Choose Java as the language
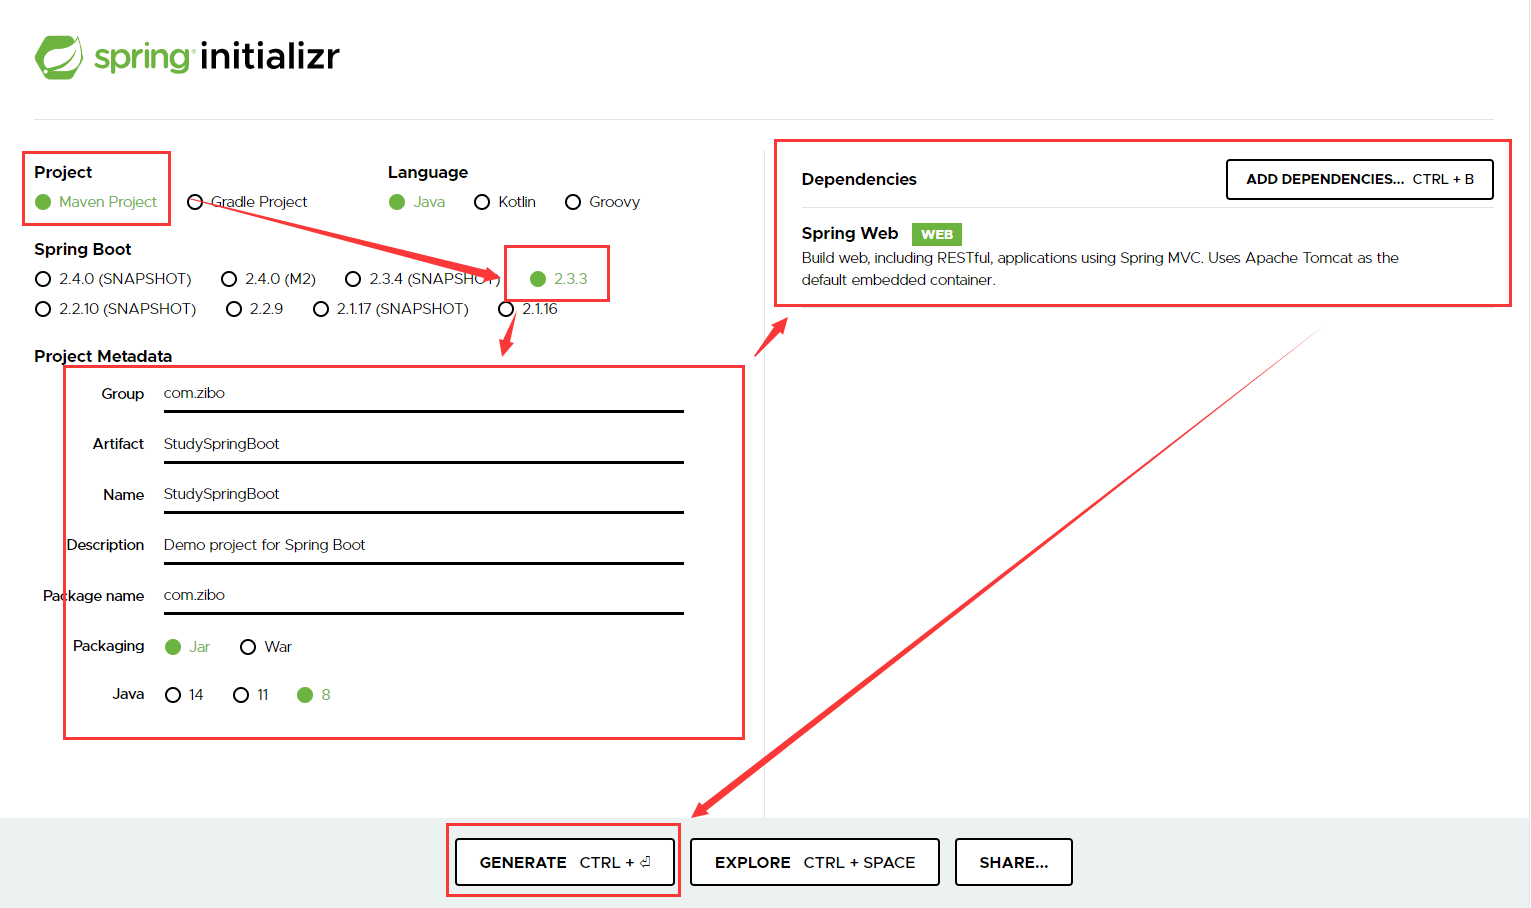Screen dimensions: 1531x908 pyautogui.click(x=417, y=202)
